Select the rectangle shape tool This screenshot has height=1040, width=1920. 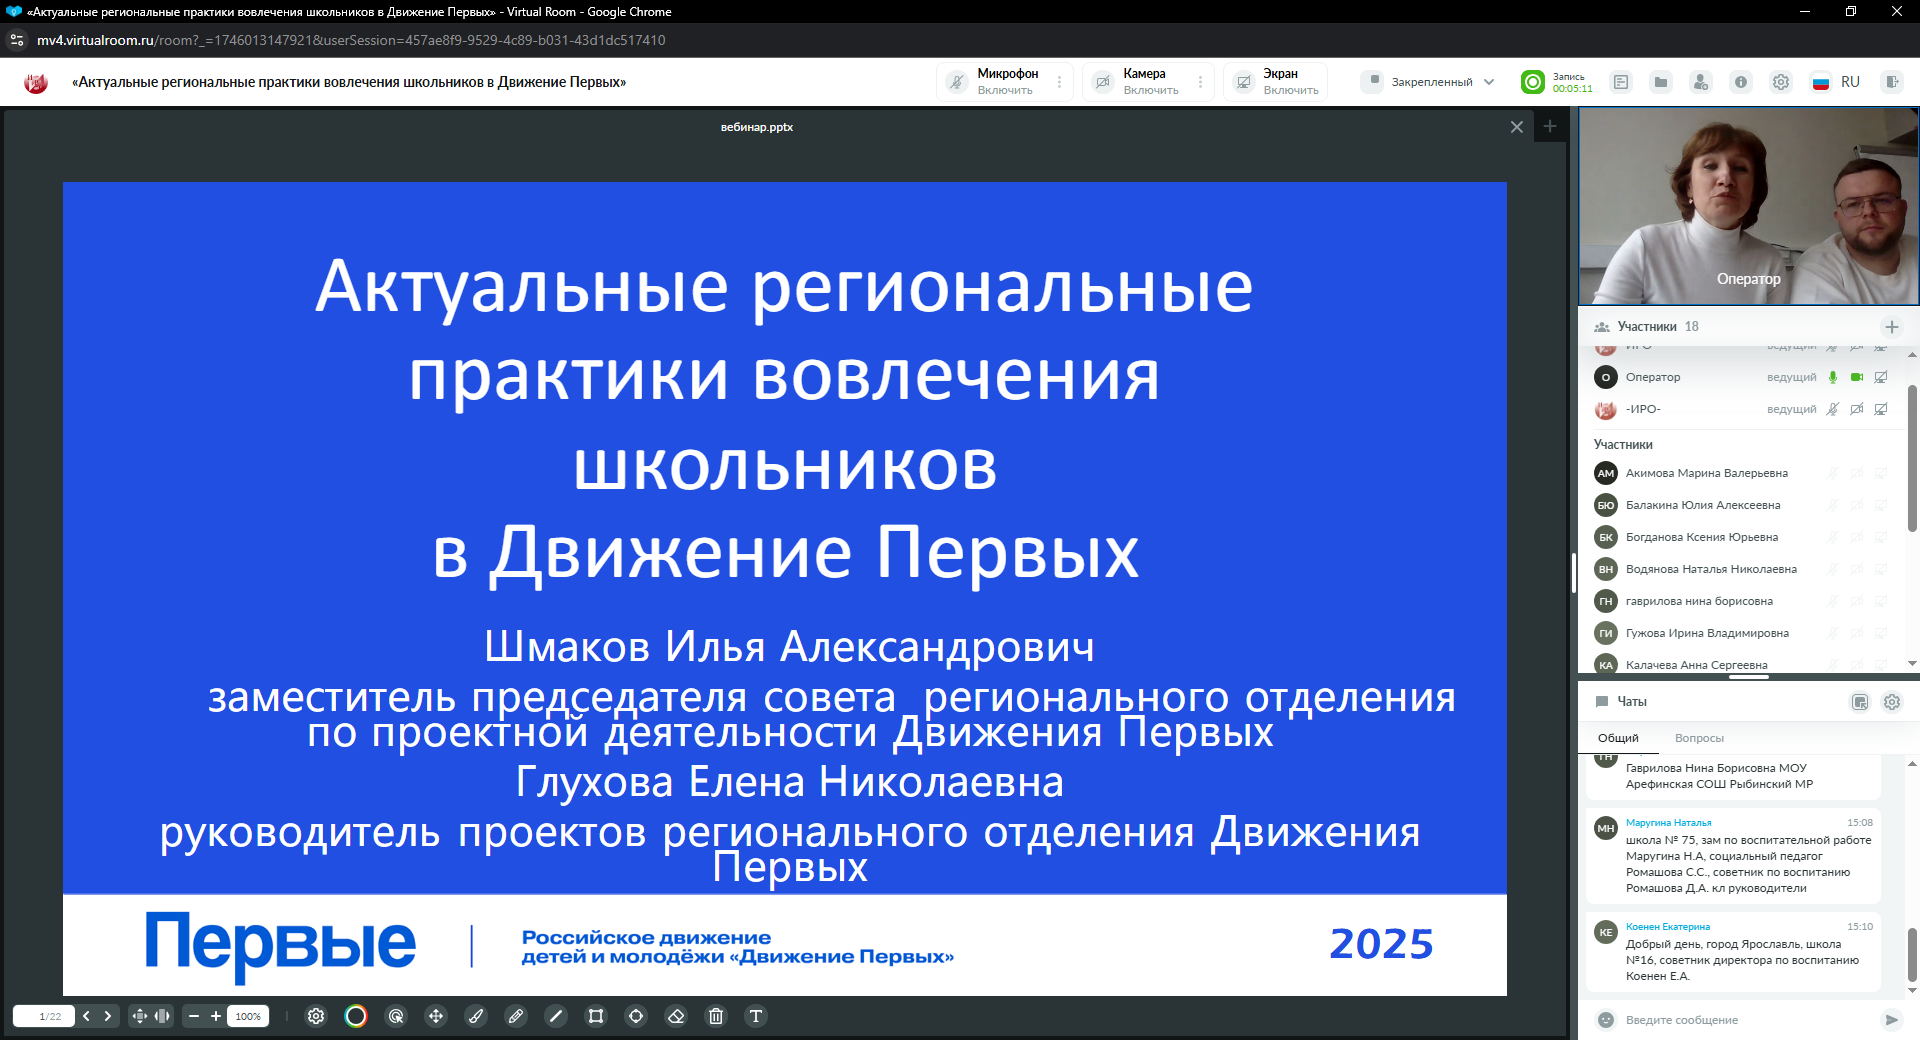[x=596, y=1016]
